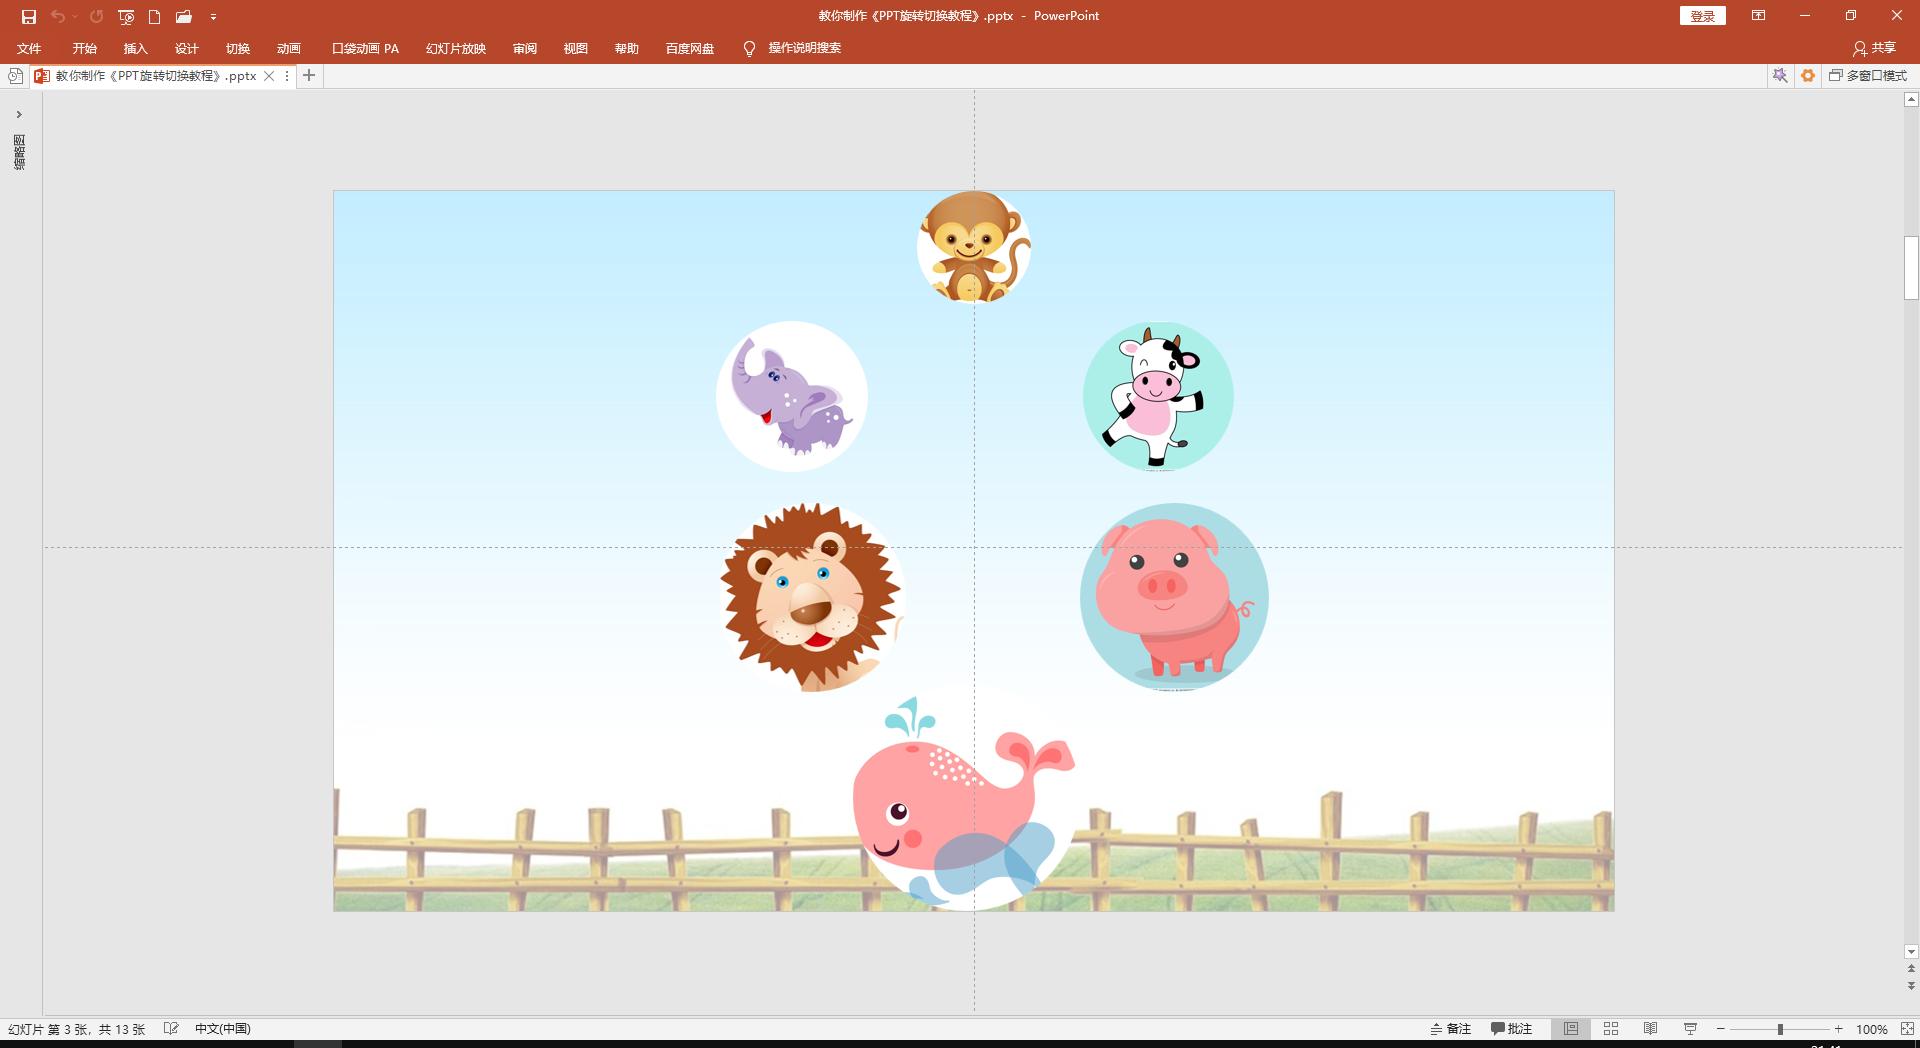Open the undo history dropdown arrow
Image resolution: width=1920 pixels, height=1048 pixels.
[75, 17]
